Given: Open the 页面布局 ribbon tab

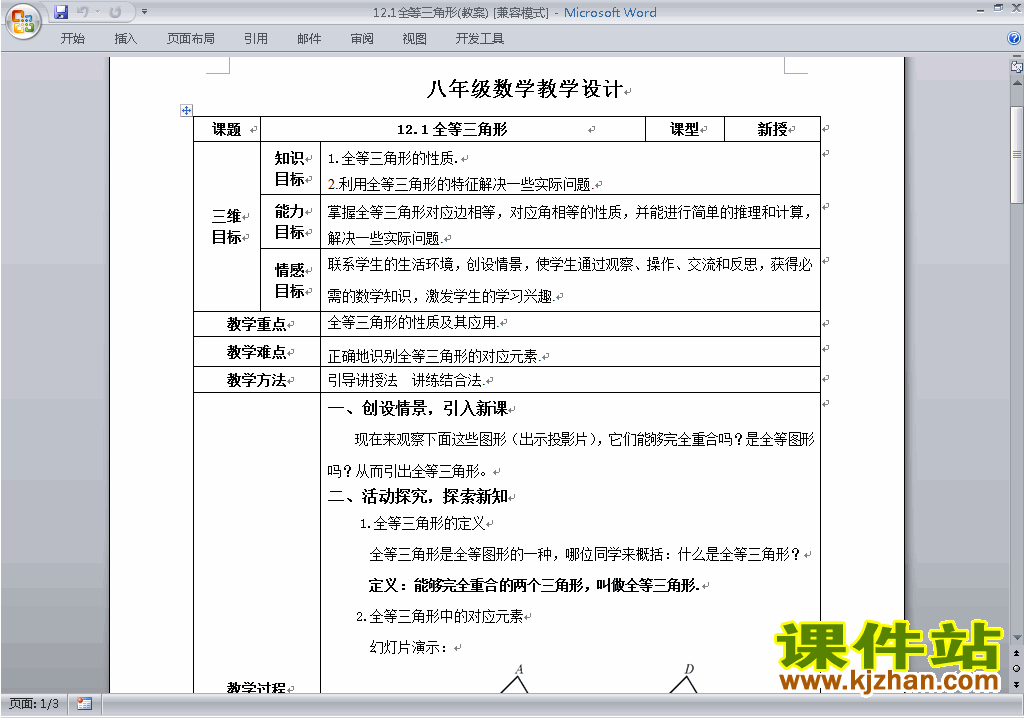Looking at the screenshot, I should pyautogui.click(x=191, y=39).
